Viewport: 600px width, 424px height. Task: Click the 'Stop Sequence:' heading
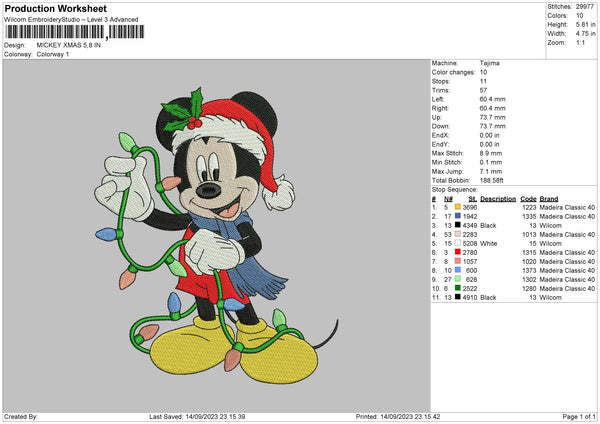coord(455,190)
